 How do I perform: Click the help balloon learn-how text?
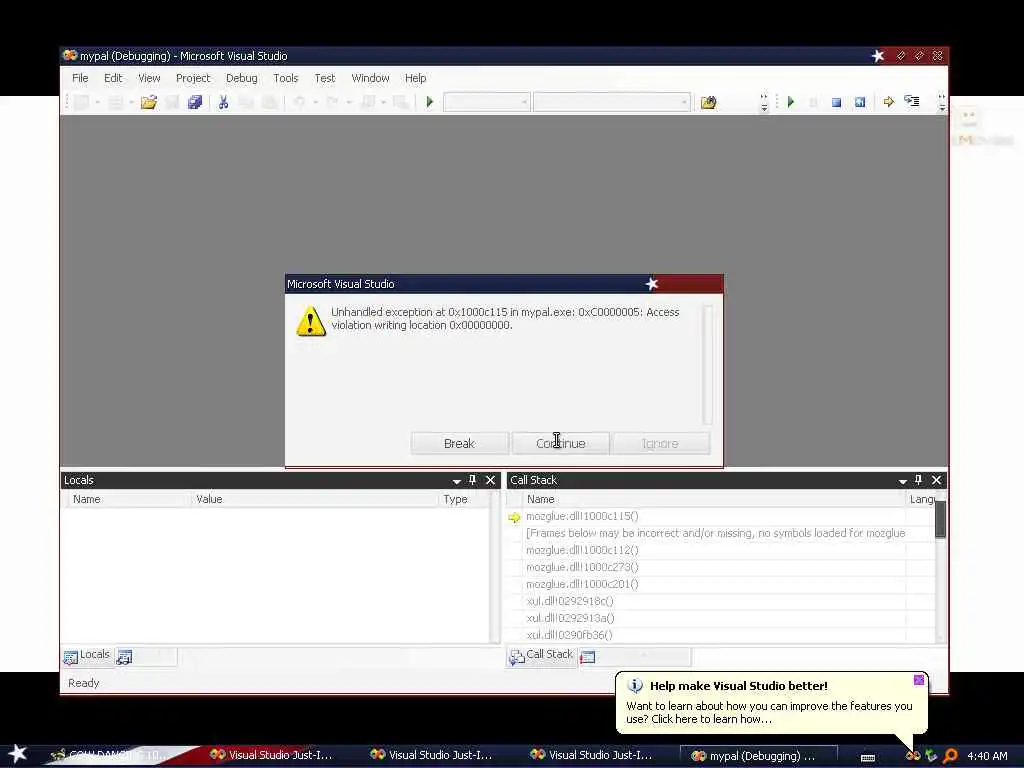coord(769,712)
